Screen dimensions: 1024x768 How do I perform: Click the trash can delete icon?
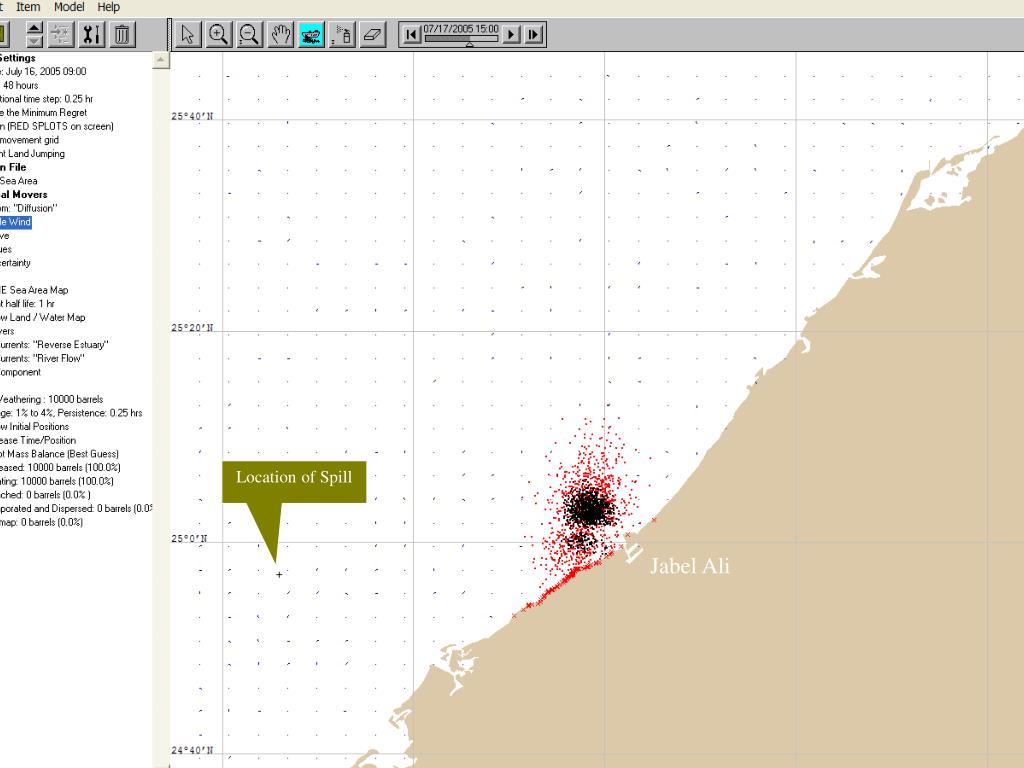click(122, 35)
